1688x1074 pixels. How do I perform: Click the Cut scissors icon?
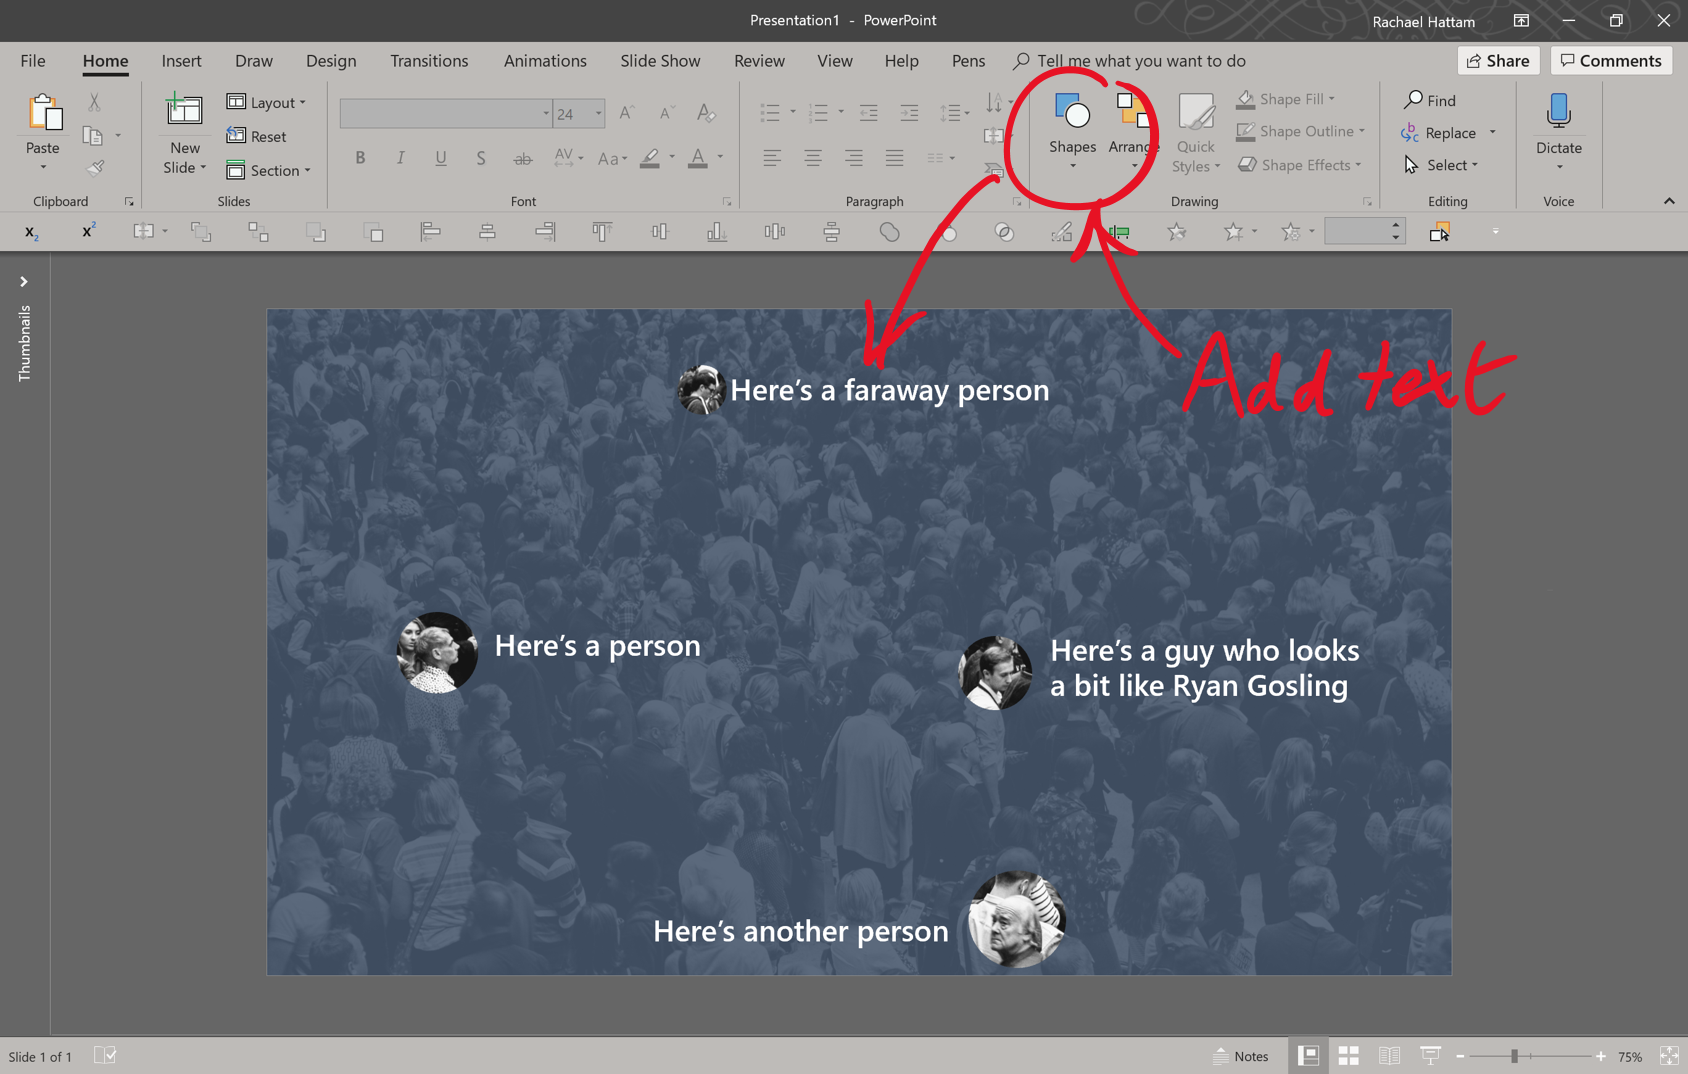pos(94,102)
